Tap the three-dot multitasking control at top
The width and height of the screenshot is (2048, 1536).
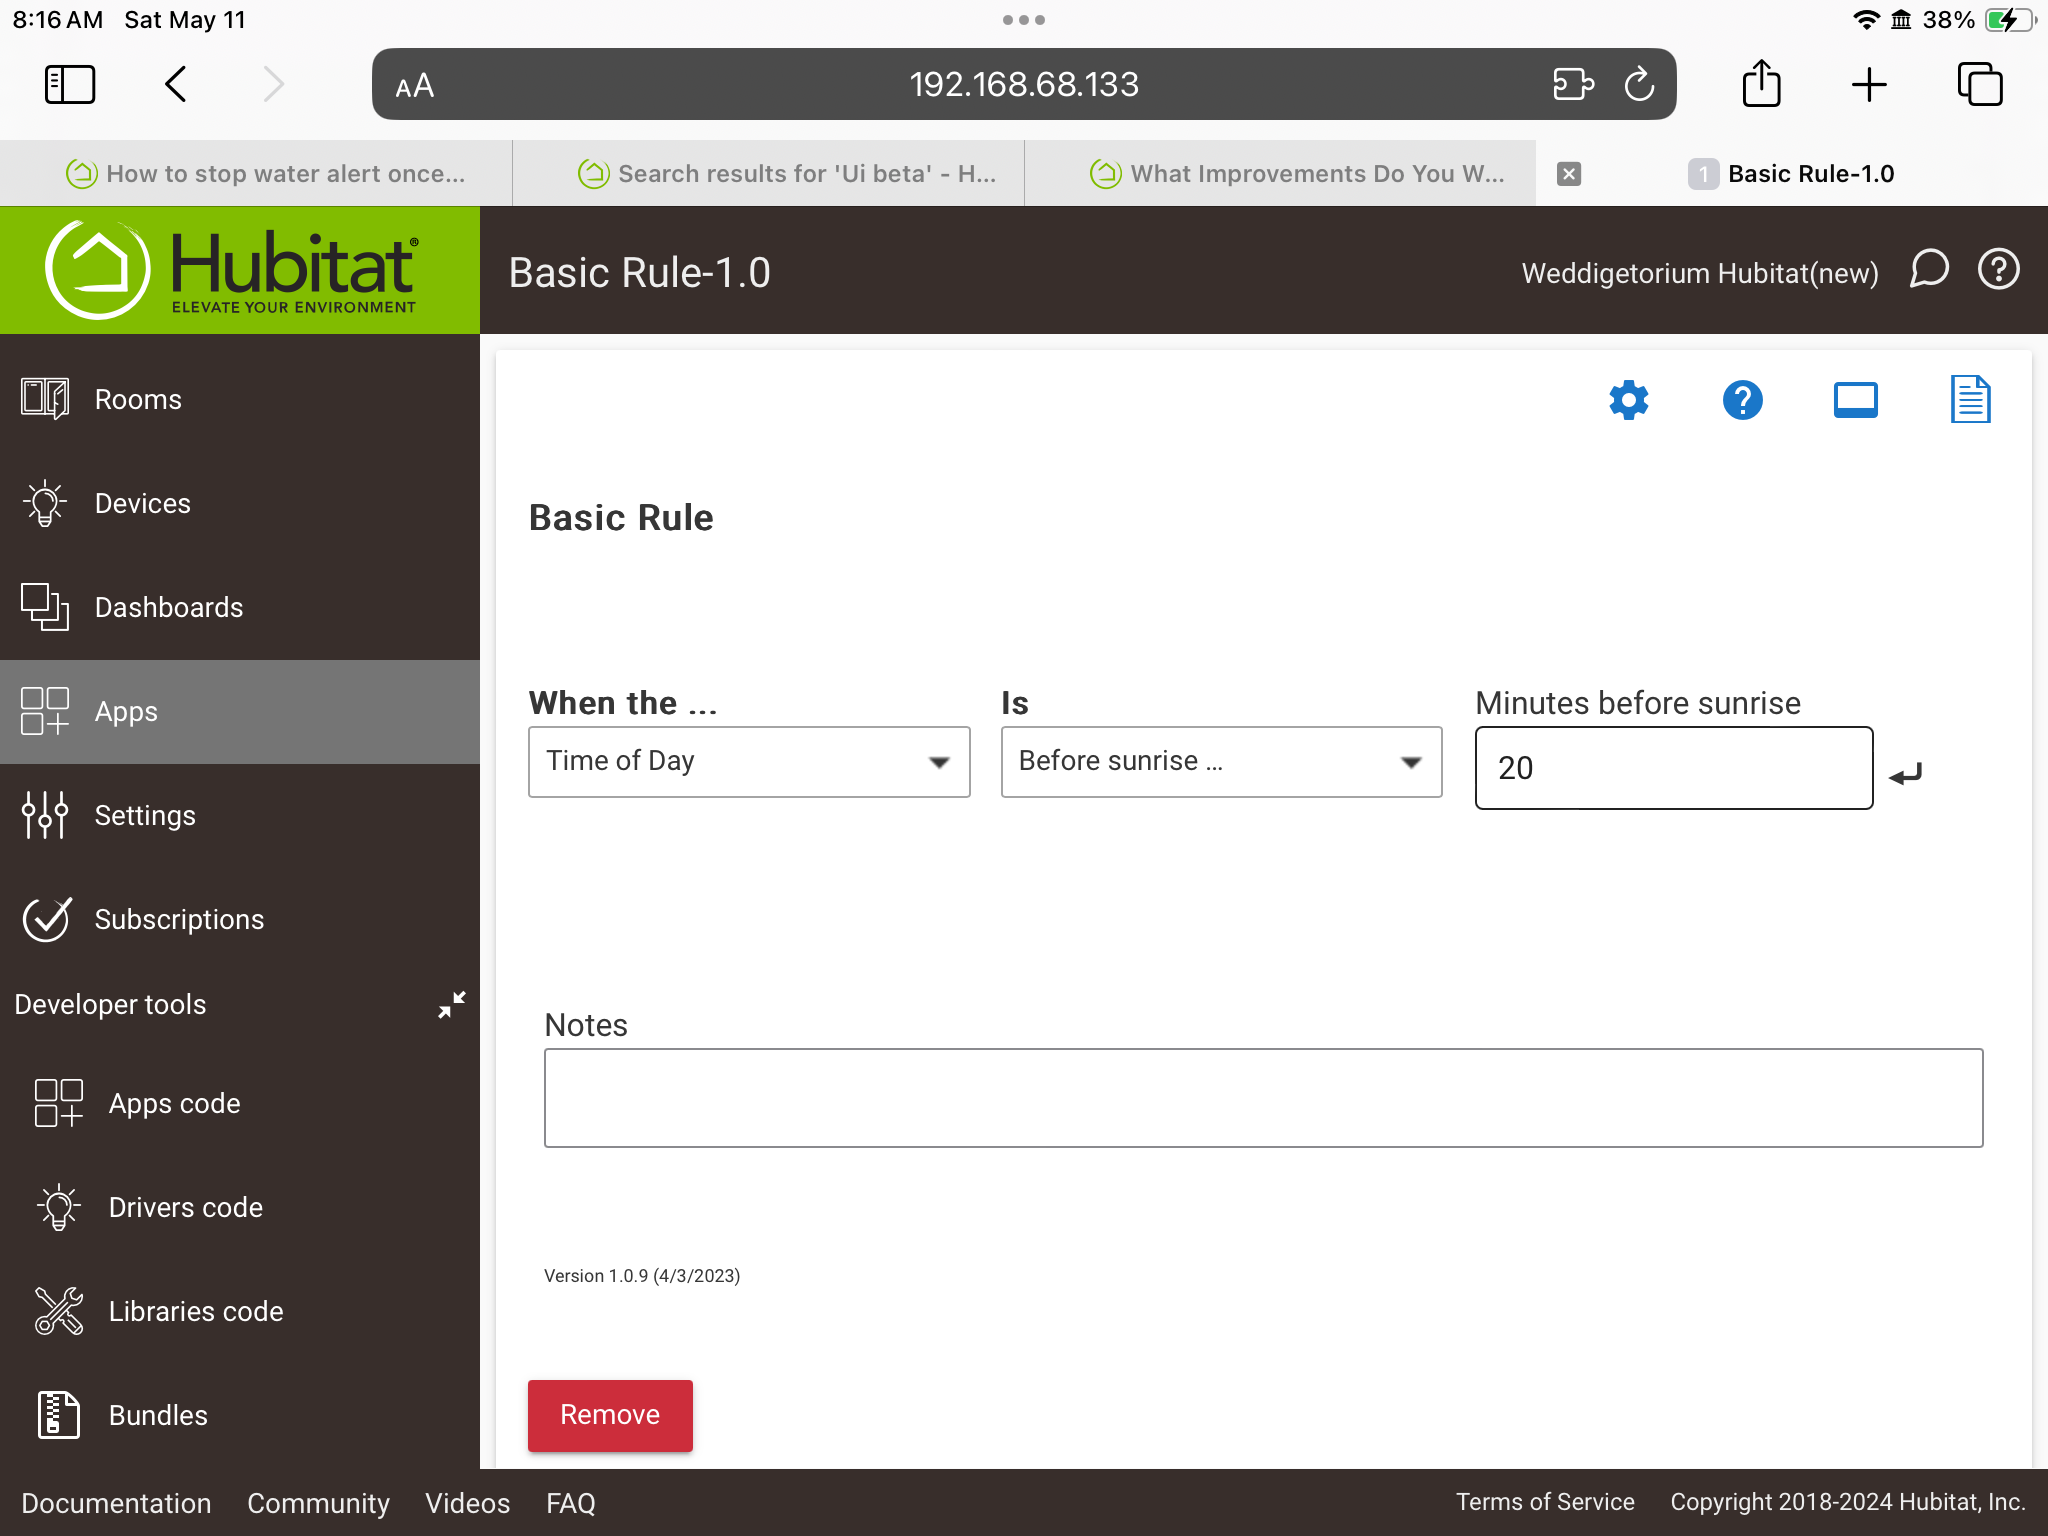(x=1024, y=20)
